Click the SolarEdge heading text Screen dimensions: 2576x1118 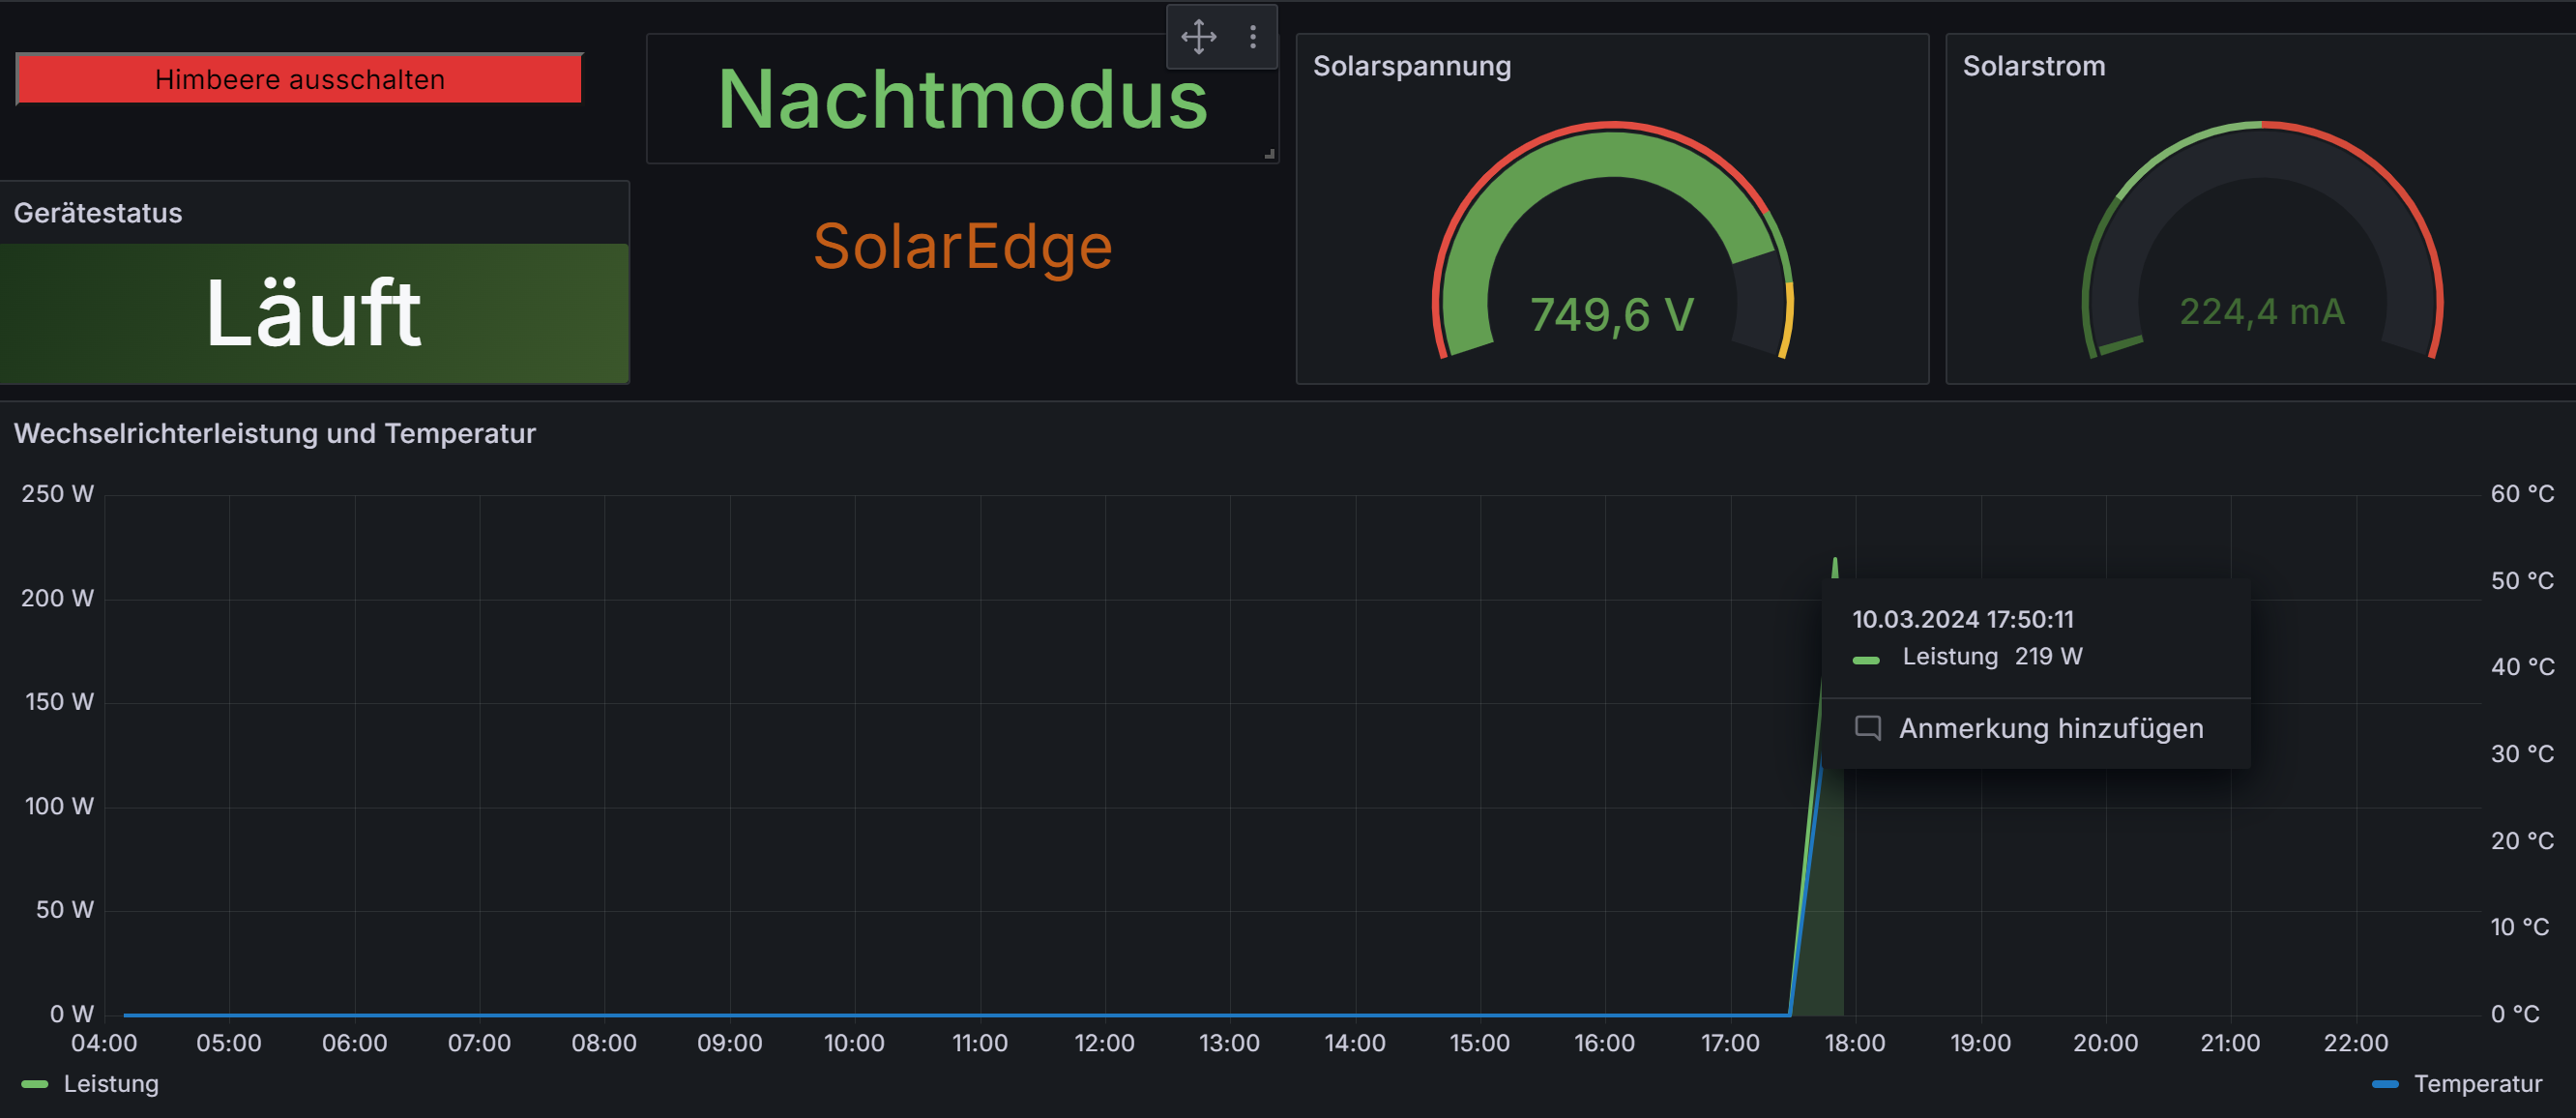pos(962,246)
